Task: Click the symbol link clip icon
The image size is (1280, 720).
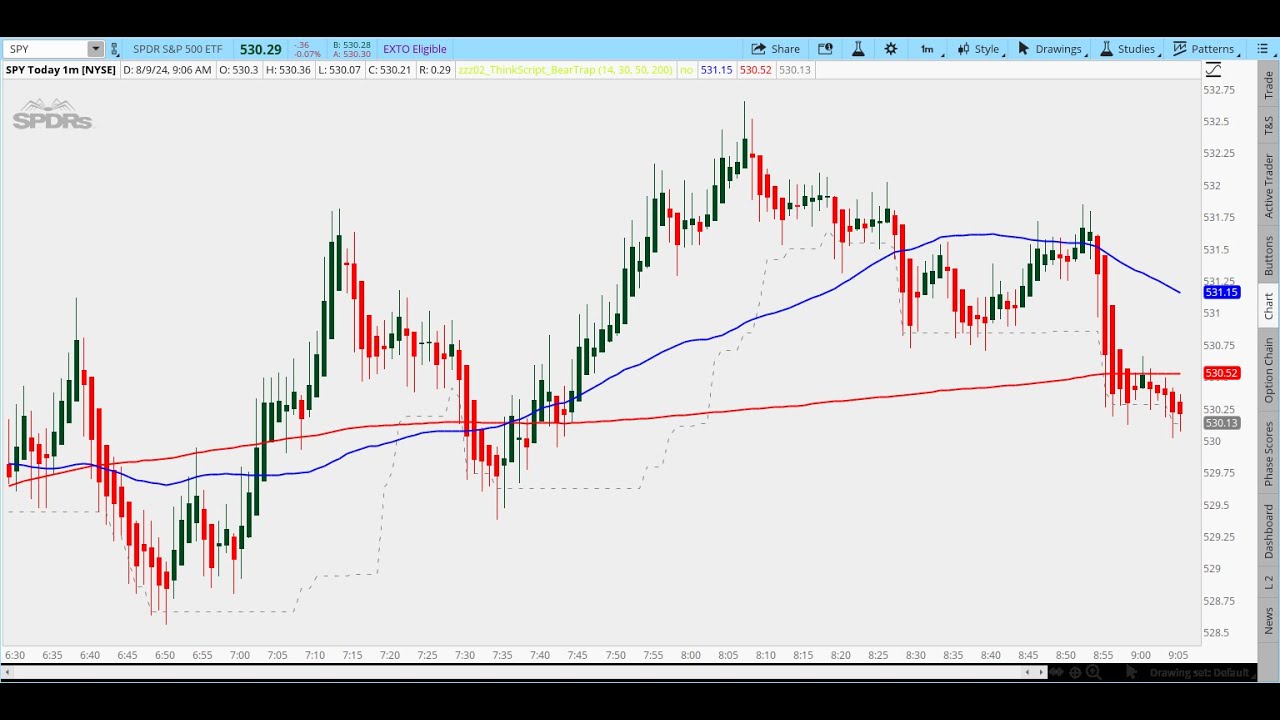Action: click(x=114, y=49)
